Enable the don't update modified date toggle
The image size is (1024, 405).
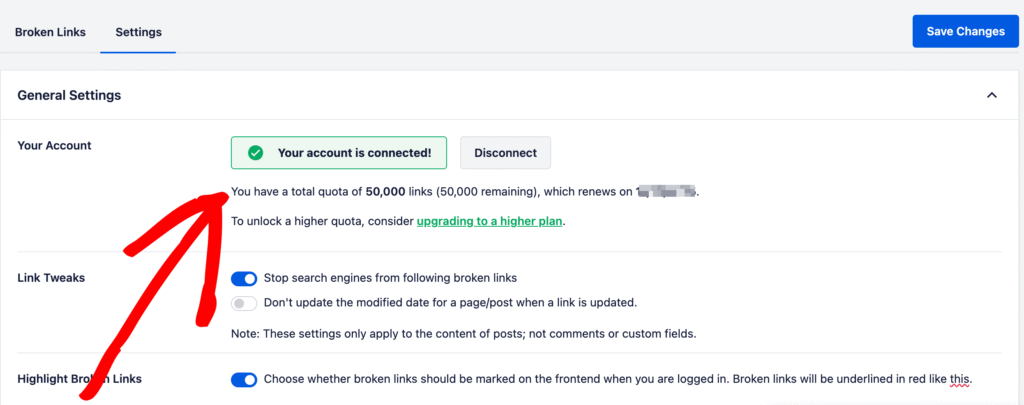(x=244, y=302)
